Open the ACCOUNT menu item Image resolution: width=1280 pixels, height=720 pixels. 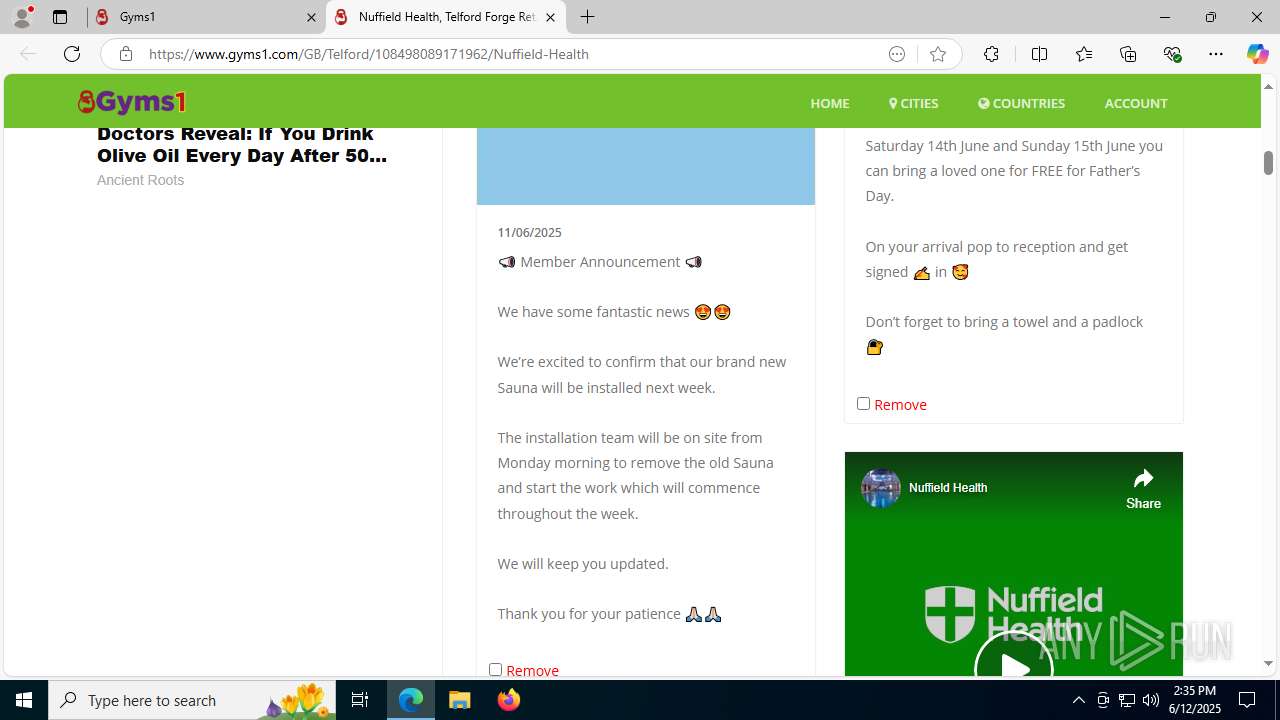point(1136,103)
